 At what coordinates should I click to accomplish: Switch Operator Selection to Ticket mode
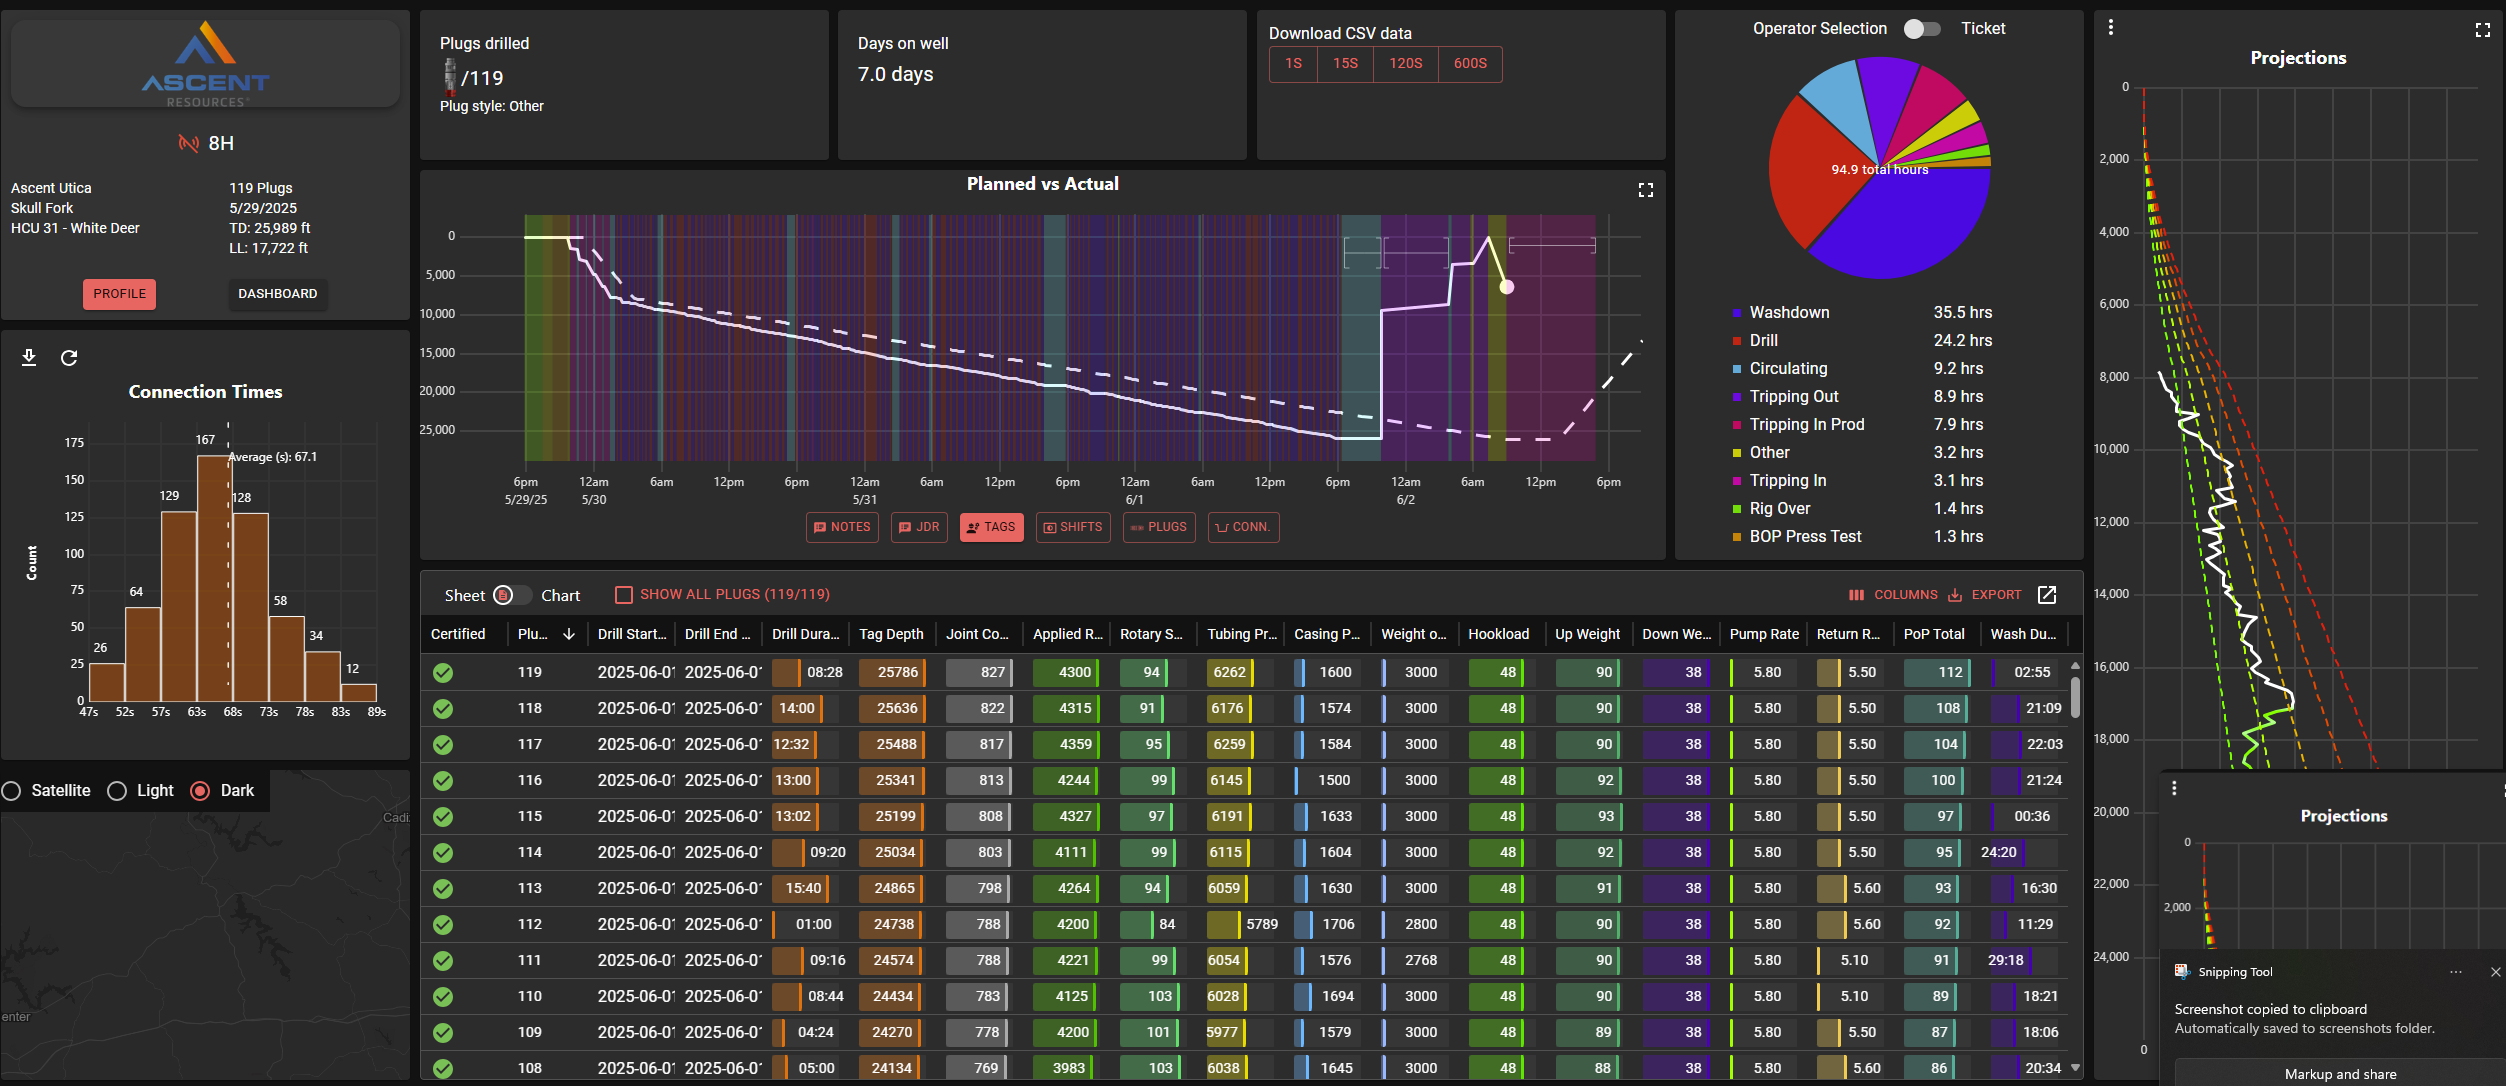[1921, 29]
